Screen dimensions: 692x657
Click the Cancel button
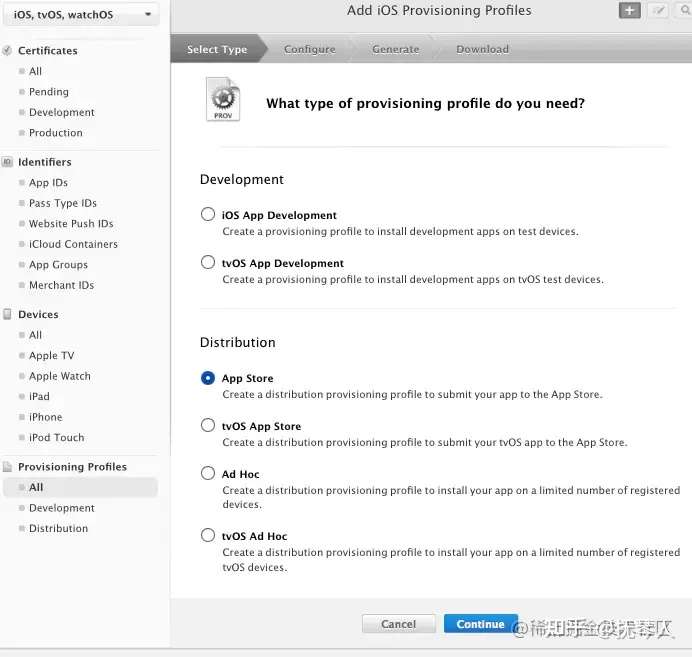[398, 624]
